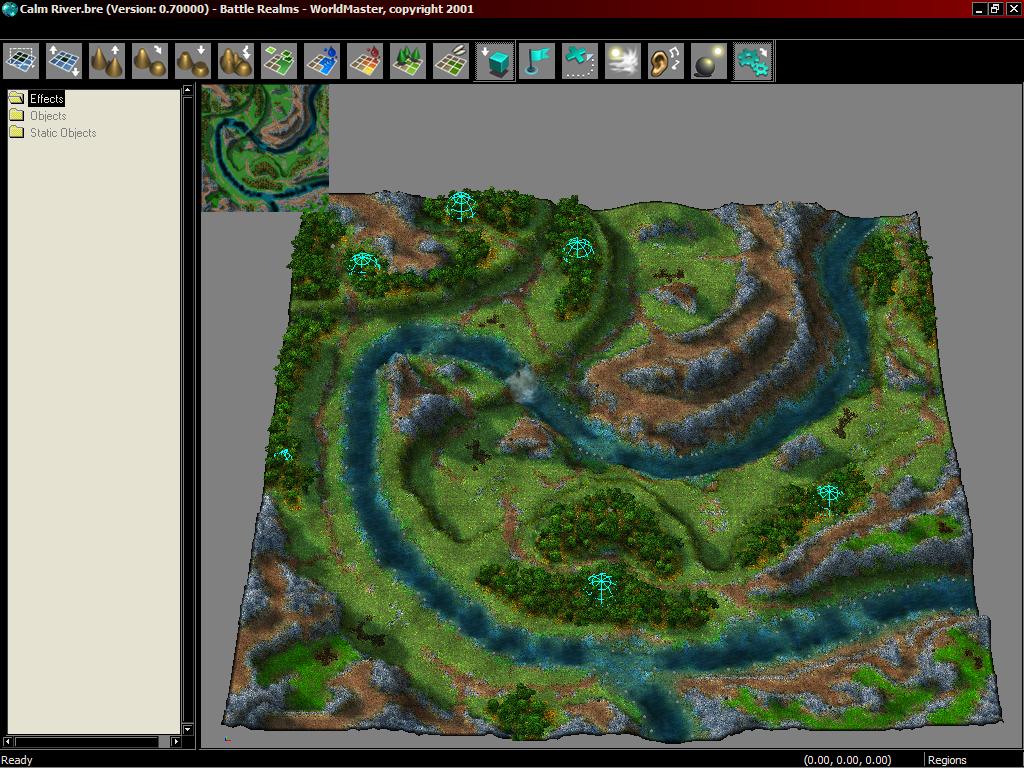Screen dimensions: 1024x768
Task: Pick the tree placement tool
Action: click(x=408, y=61)
